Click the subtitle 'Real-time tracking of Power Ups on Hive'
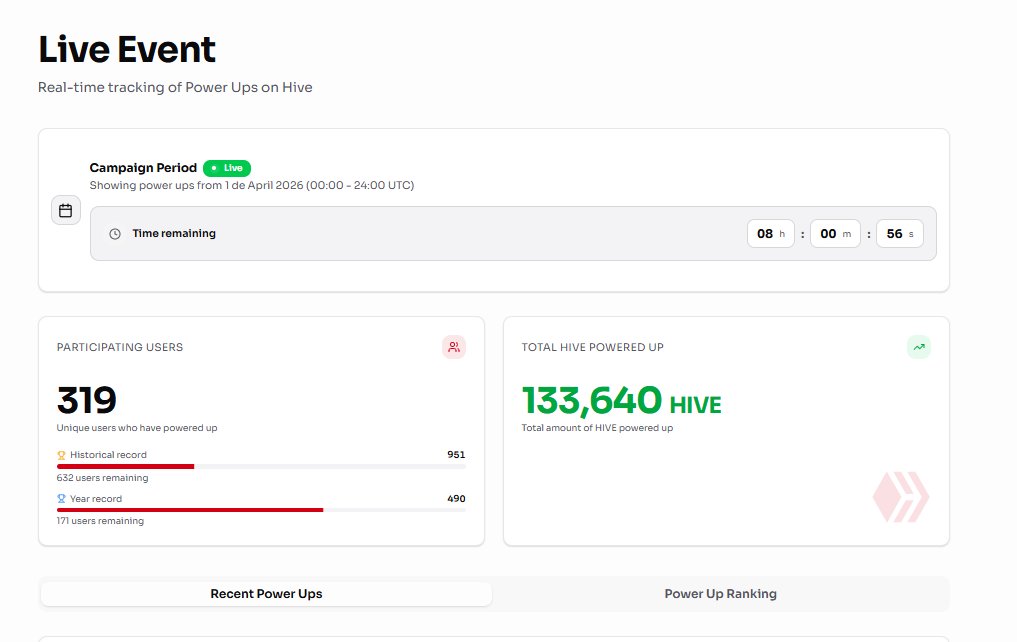This screenshot has height=642, width=1017. [x=175, y=88]
